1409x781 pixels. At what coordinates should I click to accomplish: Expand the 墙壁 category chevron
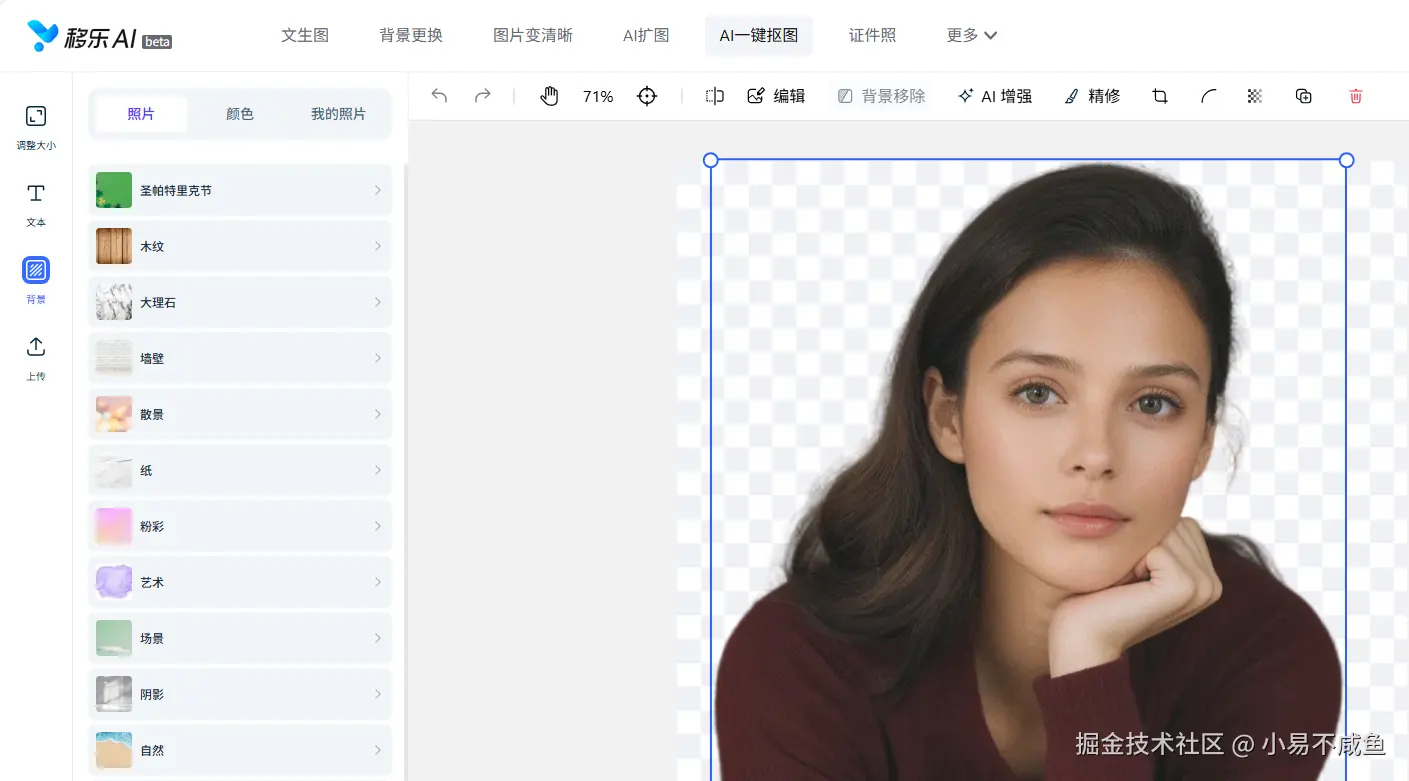click(377, 358)
